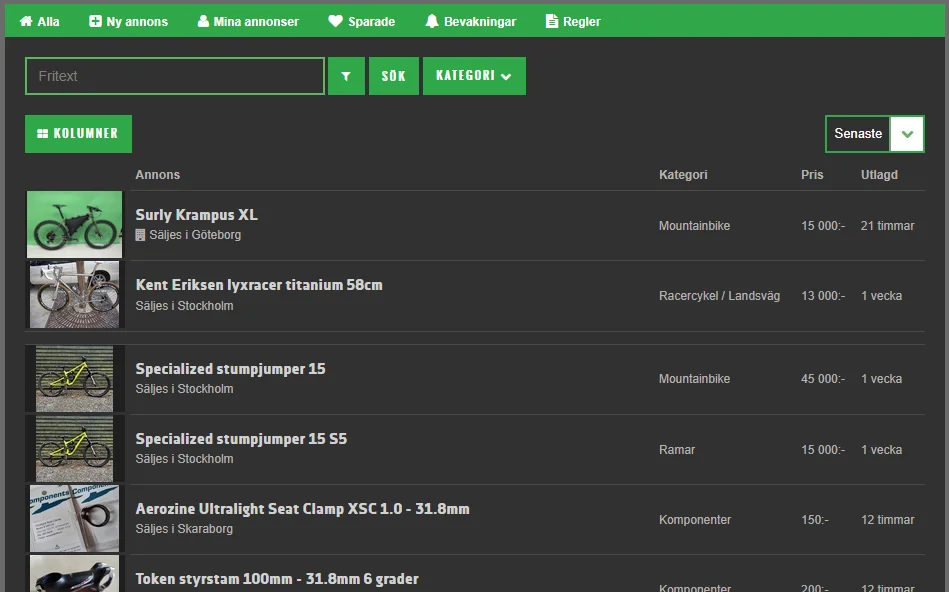Screen dimensions: 949x592
Task: Open the Kent Eriksen lyxracer titanium listing
Action: coord(259,285)
